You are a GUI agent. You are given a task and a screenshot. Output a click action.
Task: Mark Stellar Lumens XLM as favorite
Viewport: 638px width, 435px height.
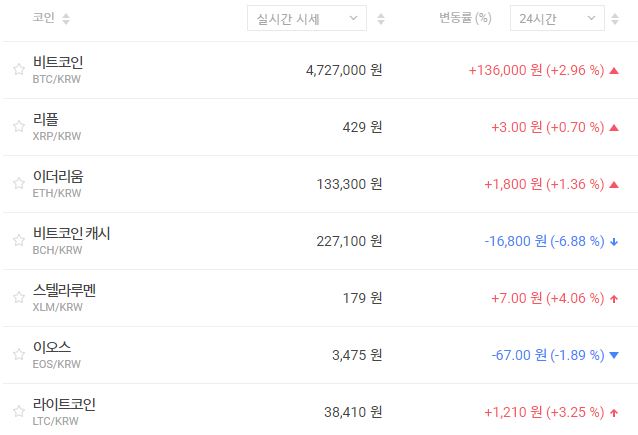click(x=18, y=298)
